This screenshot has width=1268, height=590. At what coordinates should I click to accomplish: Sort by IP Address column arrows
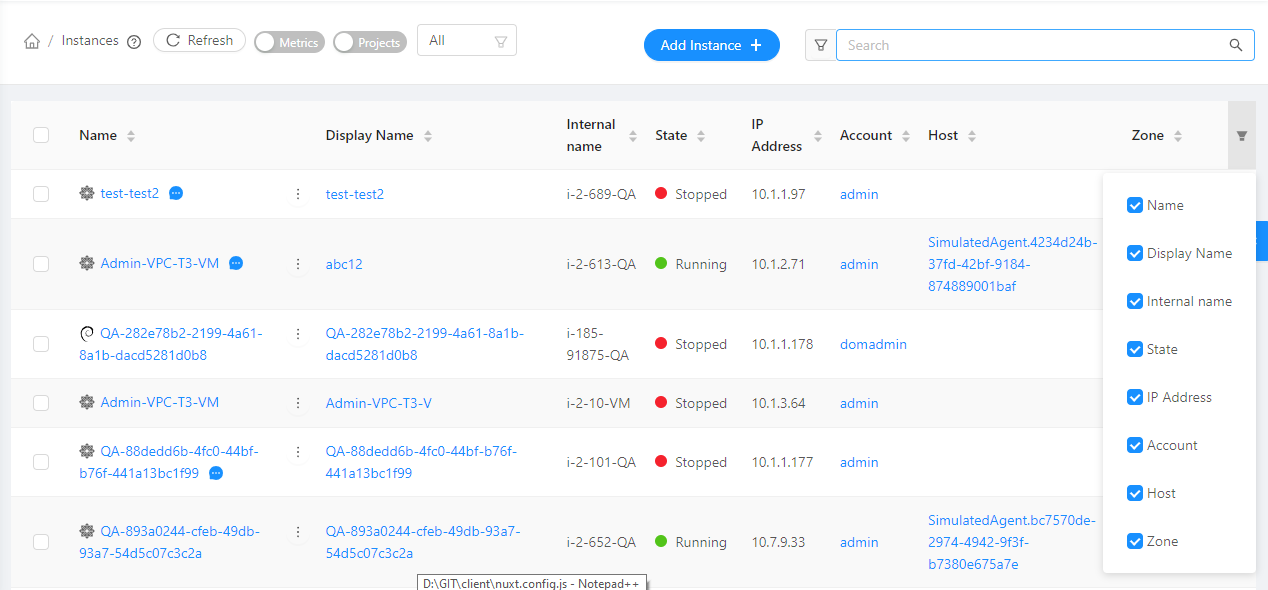[x=818, y=136]
